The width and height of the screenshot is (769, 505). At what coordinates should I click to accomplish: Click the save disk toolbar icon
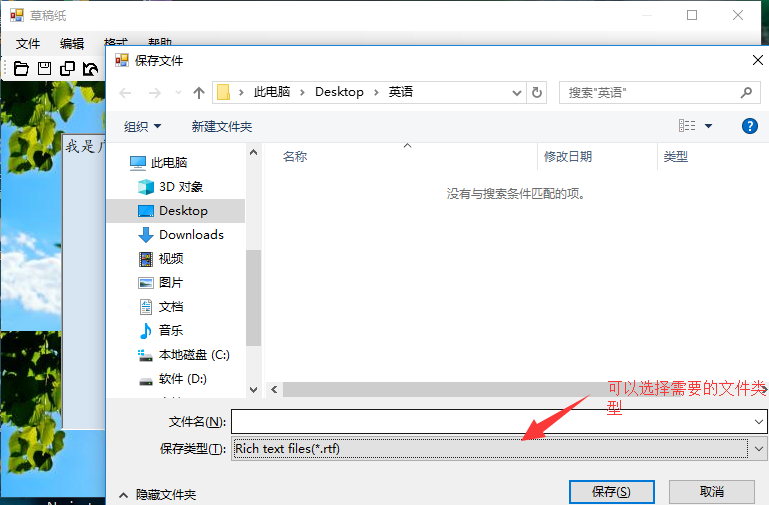tap(45, 69)
